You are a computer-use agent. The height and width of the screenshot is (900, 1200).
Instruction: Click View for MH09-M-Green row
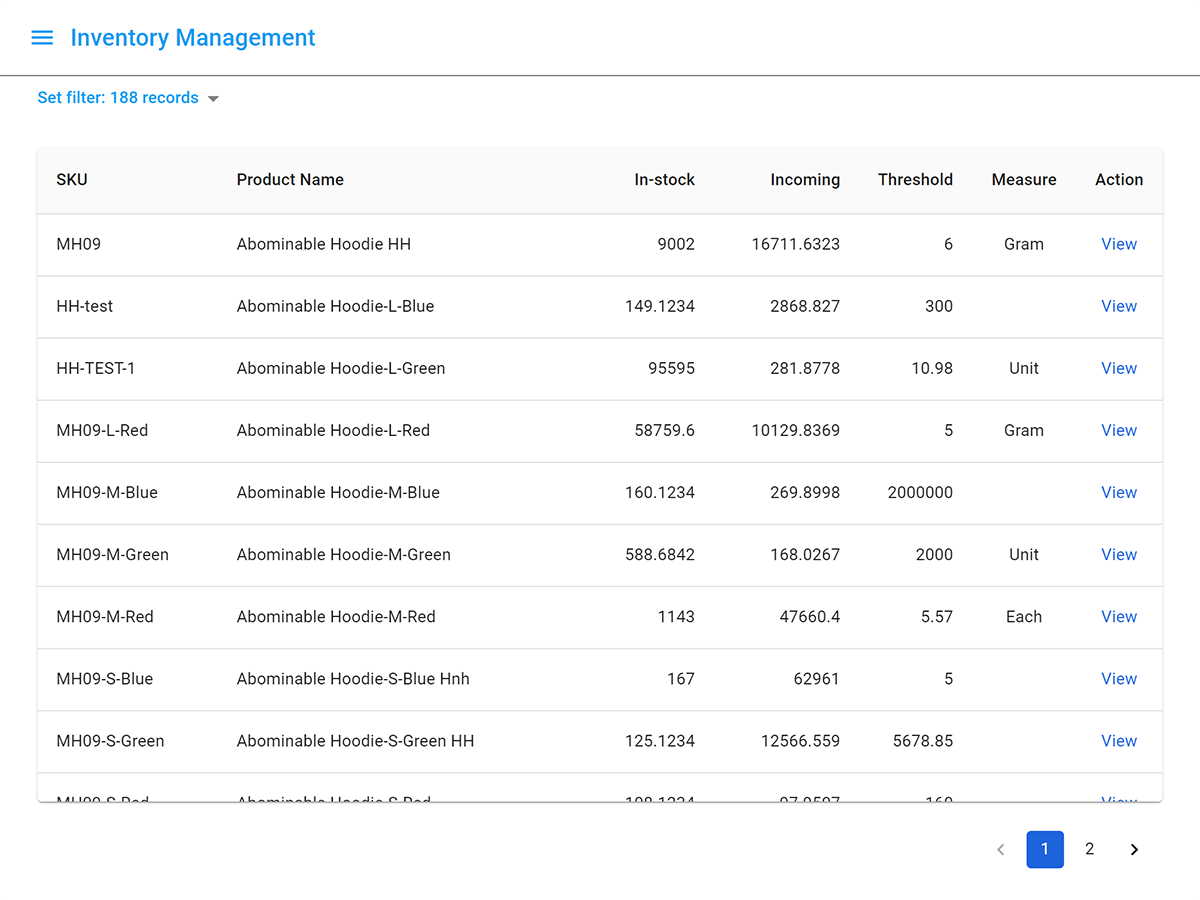1118,554
